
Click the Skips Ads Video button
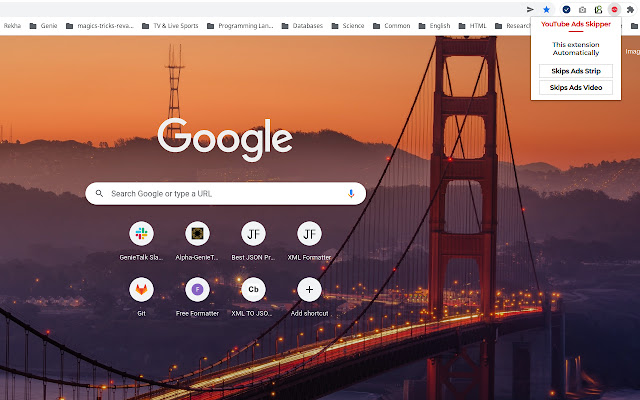576,87
